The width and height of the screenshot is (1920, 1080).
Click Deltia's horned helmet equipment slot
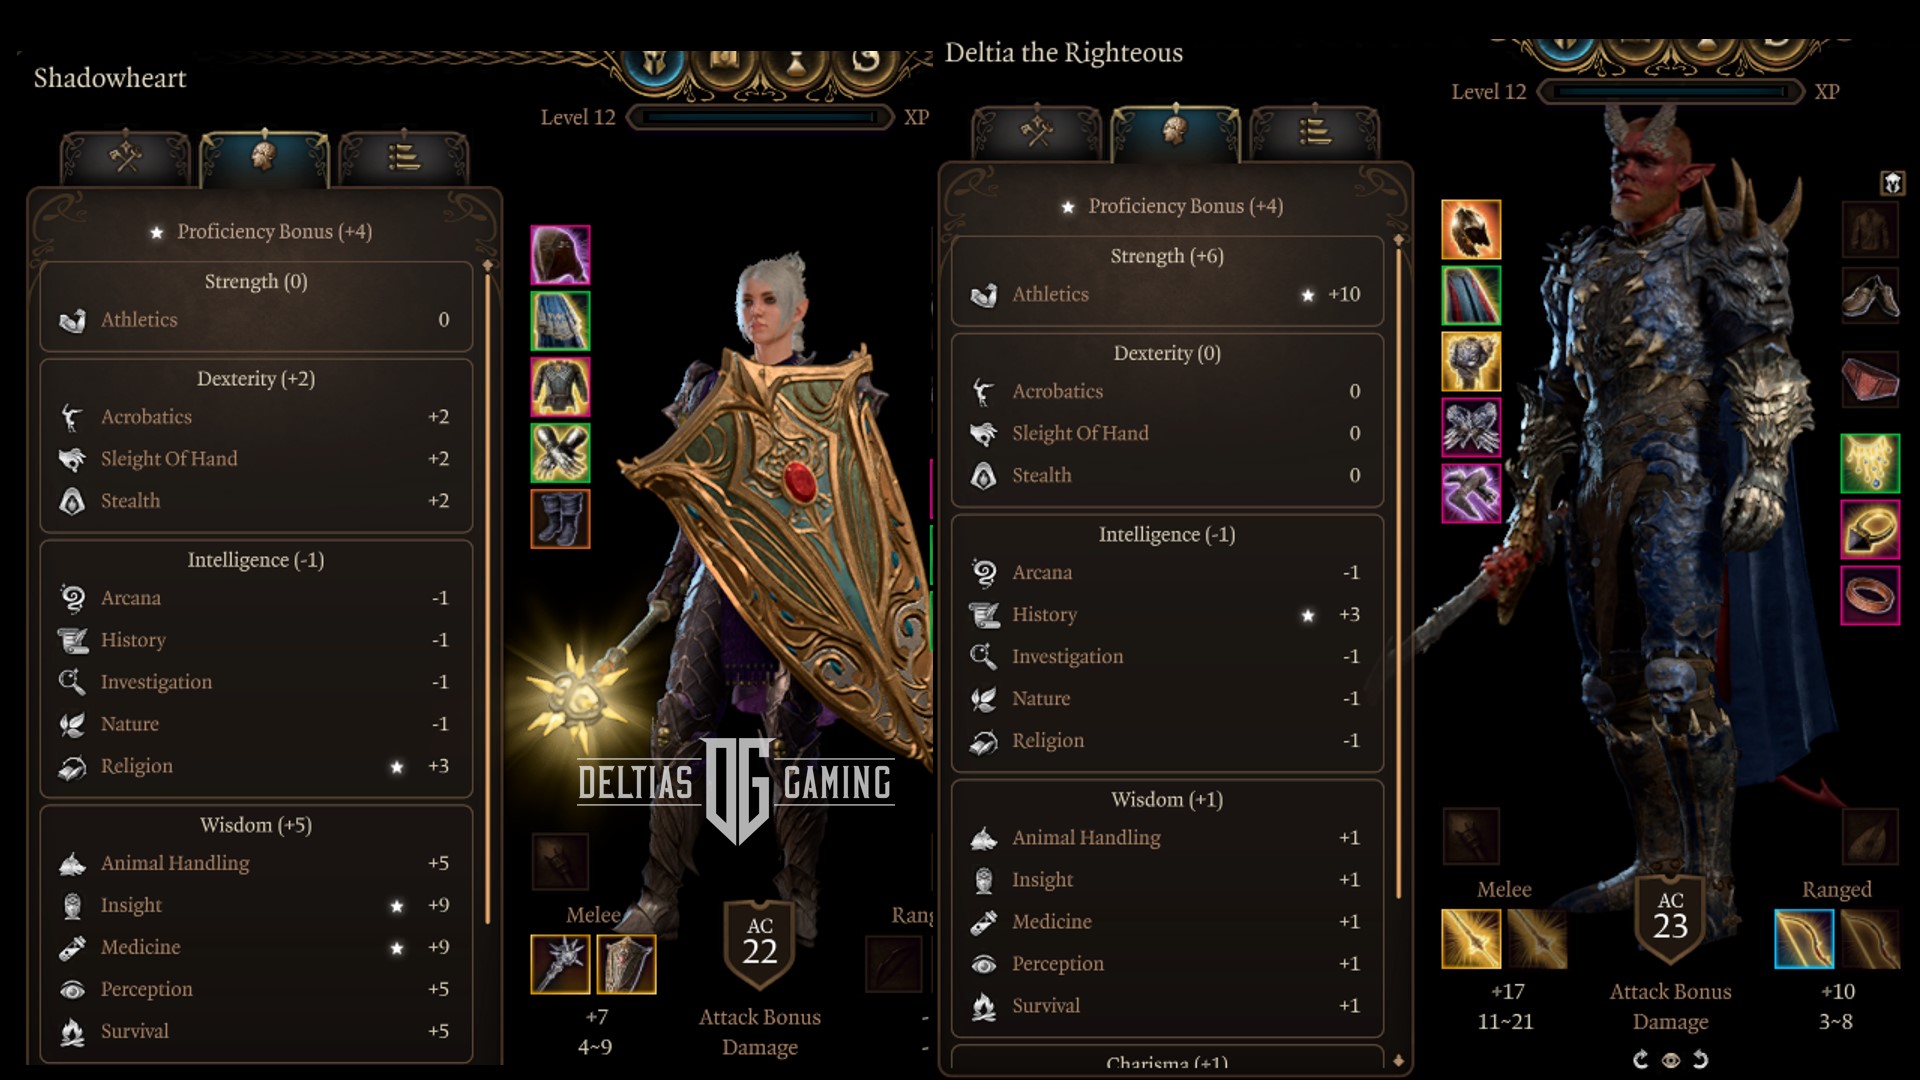click(x=1471, y=229)
